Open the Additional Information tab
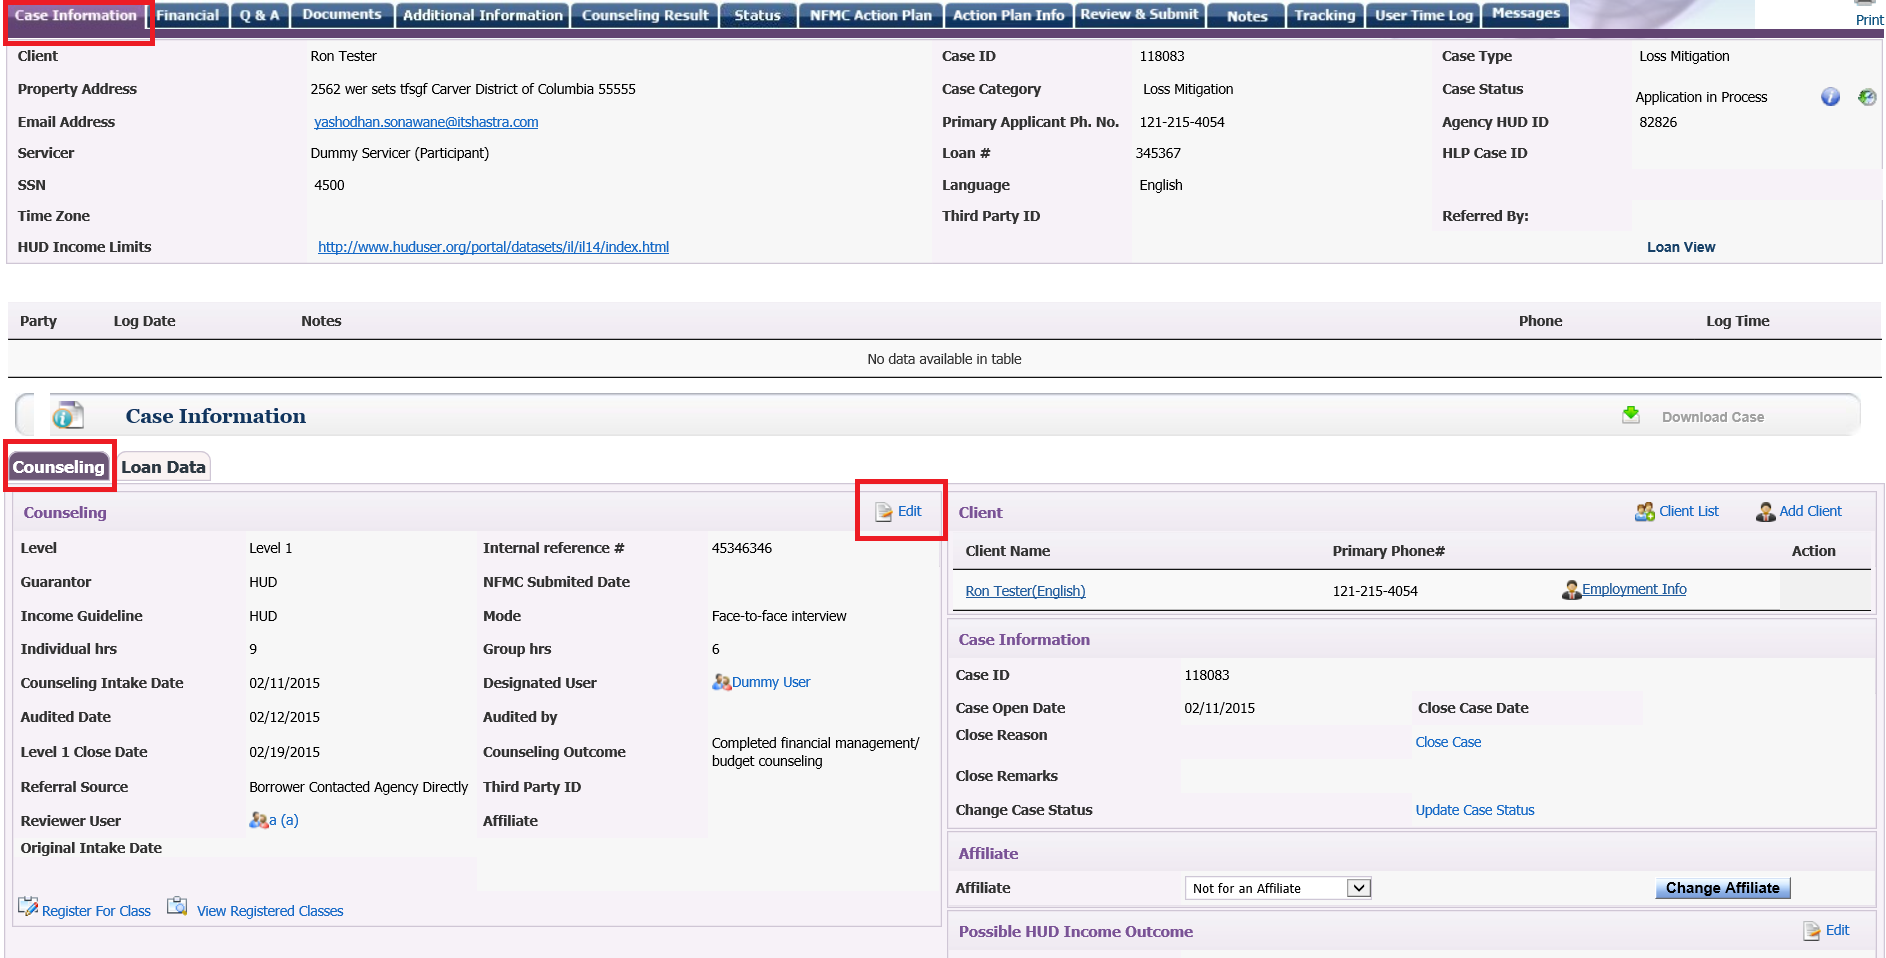The height and width of the screenshot is (958, 1886). tap(483, 16)
